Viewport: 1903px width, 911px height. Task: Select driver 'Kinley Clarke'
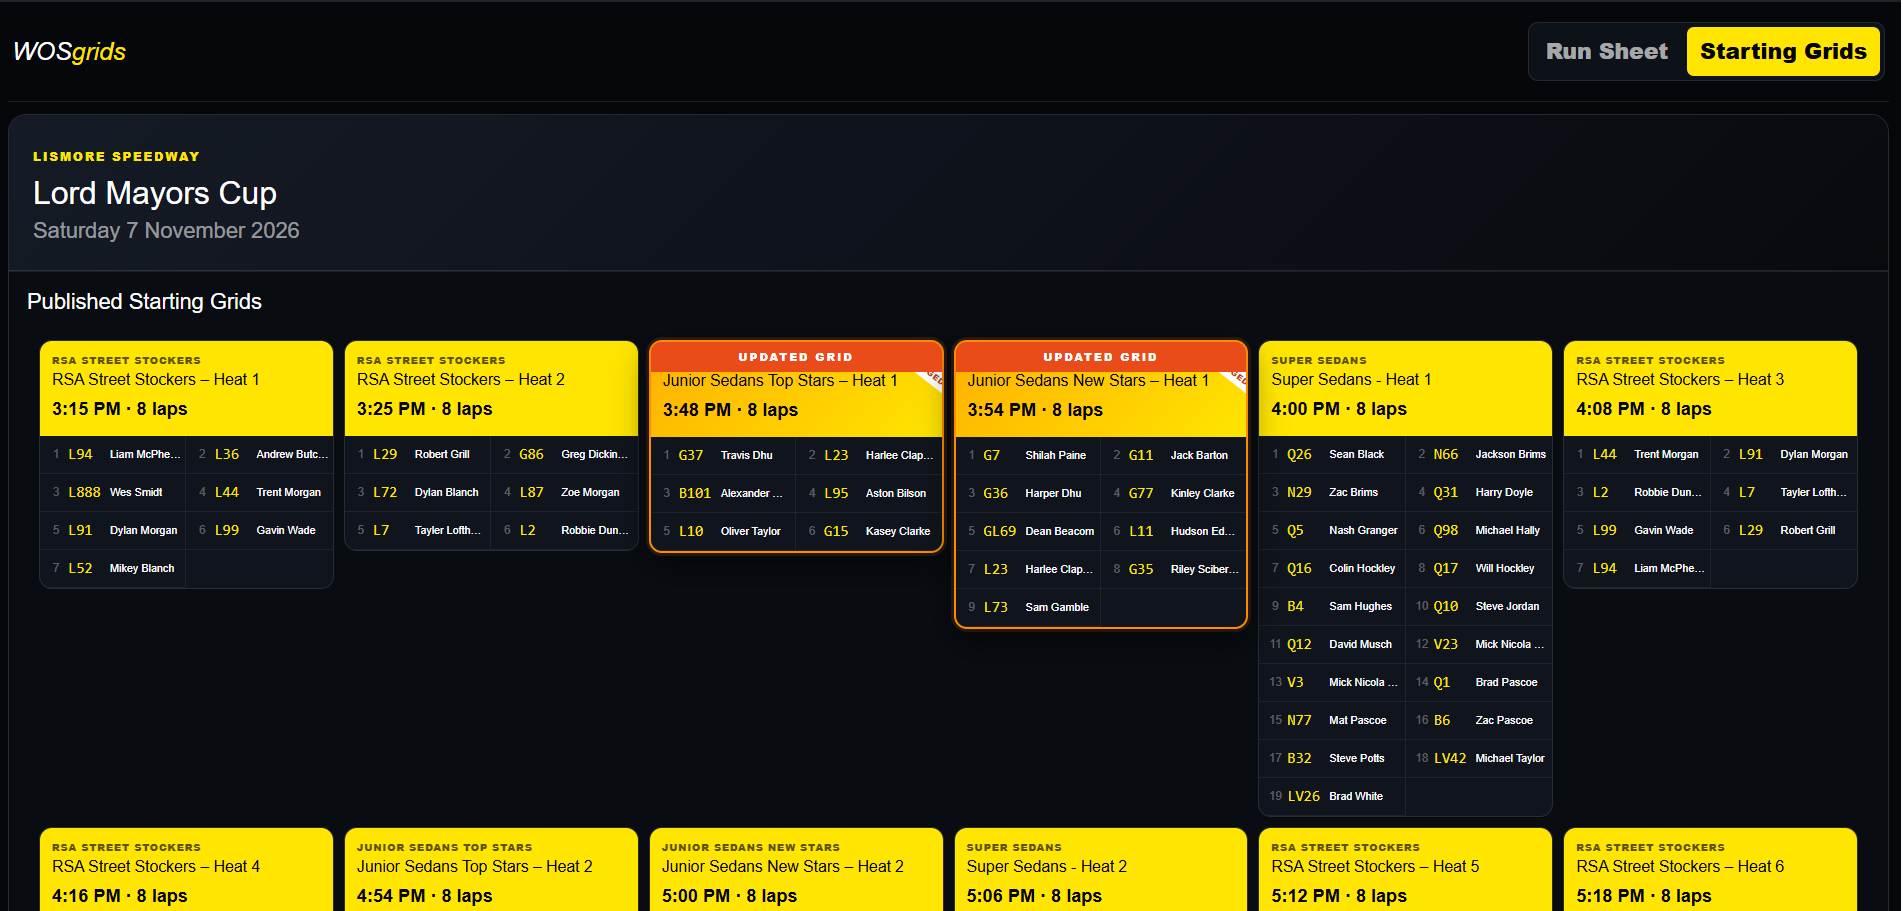tap(1202, 493)
